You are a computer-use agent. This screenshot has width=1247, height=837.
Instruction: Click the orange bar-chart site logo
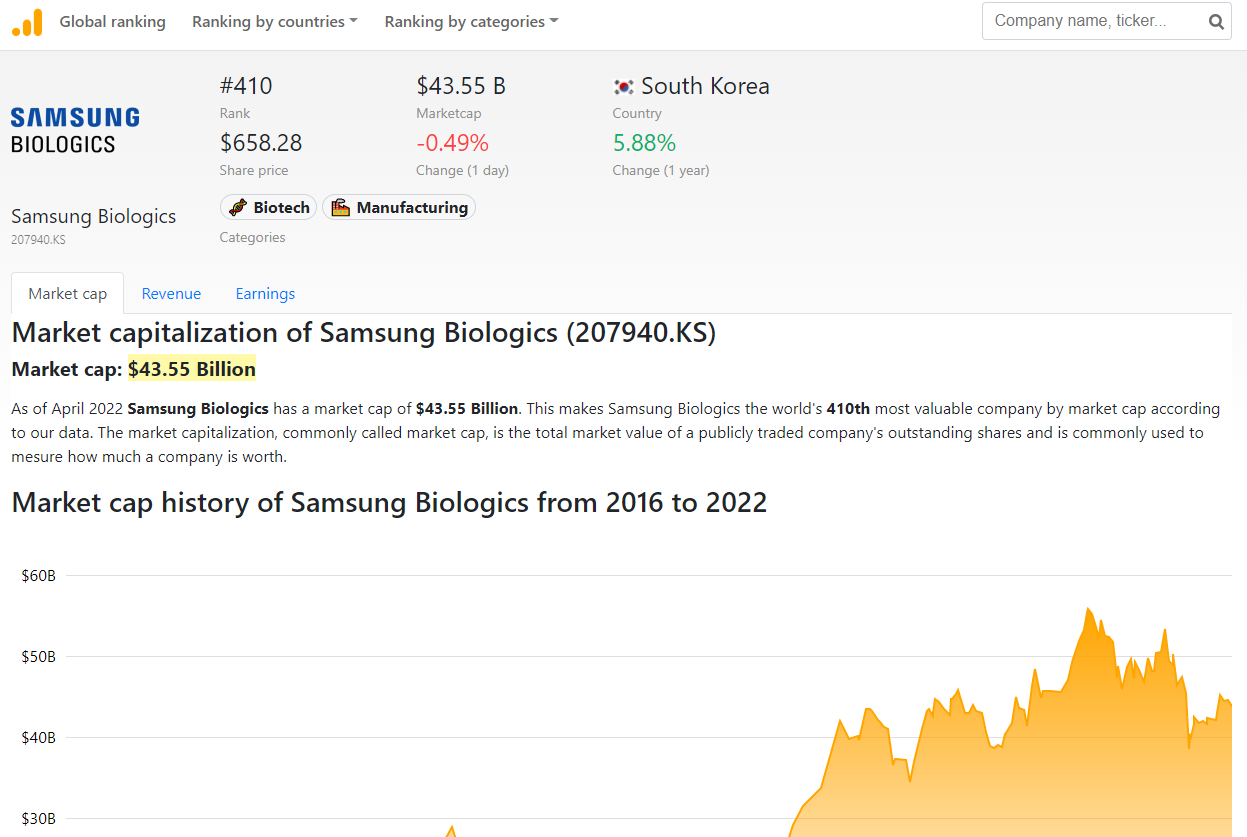tap(27, 22)
